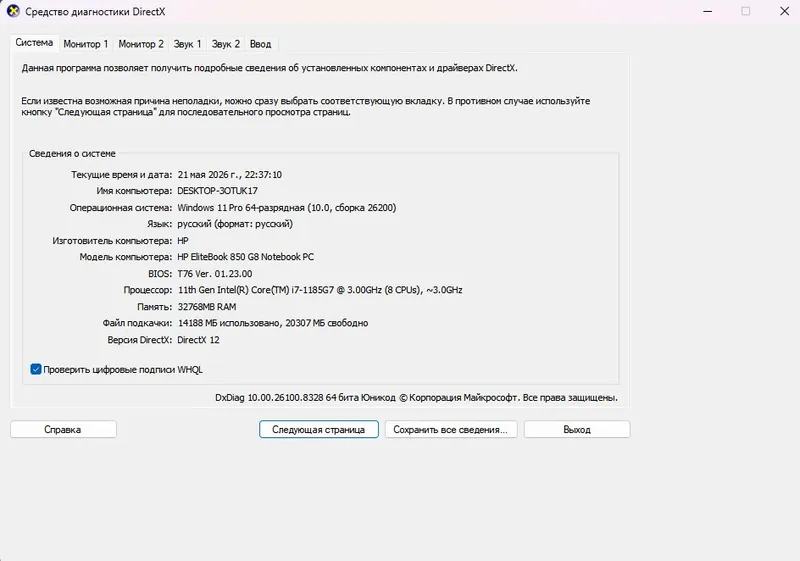Open the Монитор 1 tab
The image size is (800, 561).
(86, 44)
